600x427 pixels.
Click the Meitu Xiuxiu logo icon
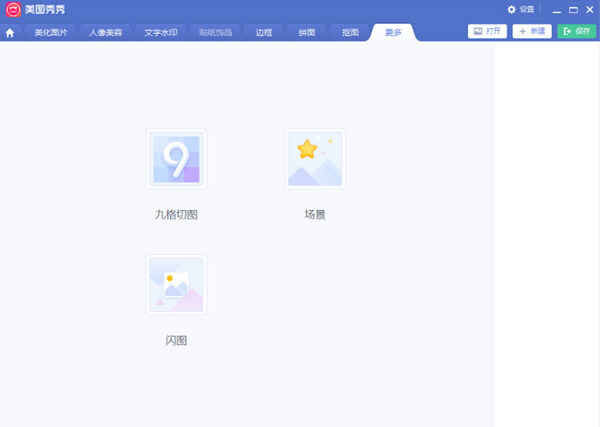point(13,10)
